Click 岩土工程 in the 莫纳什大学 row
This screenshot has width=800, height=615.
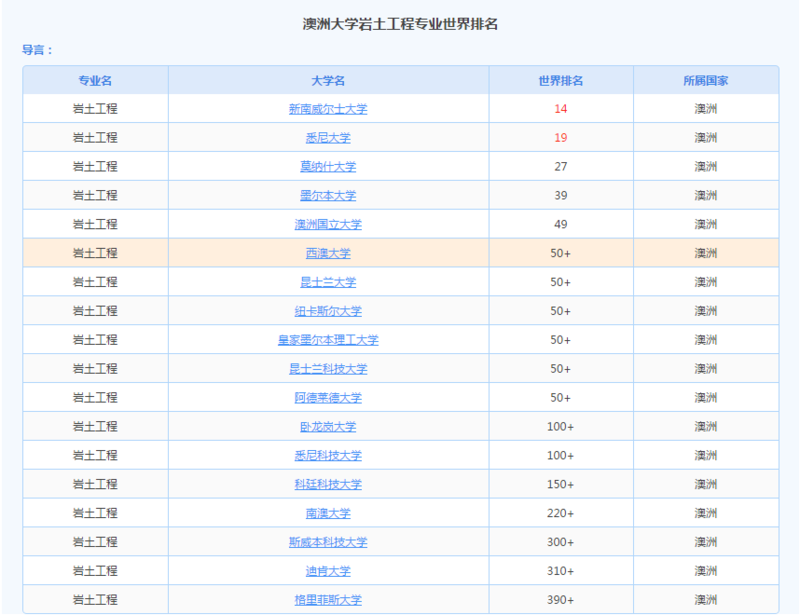click(95, 166)
